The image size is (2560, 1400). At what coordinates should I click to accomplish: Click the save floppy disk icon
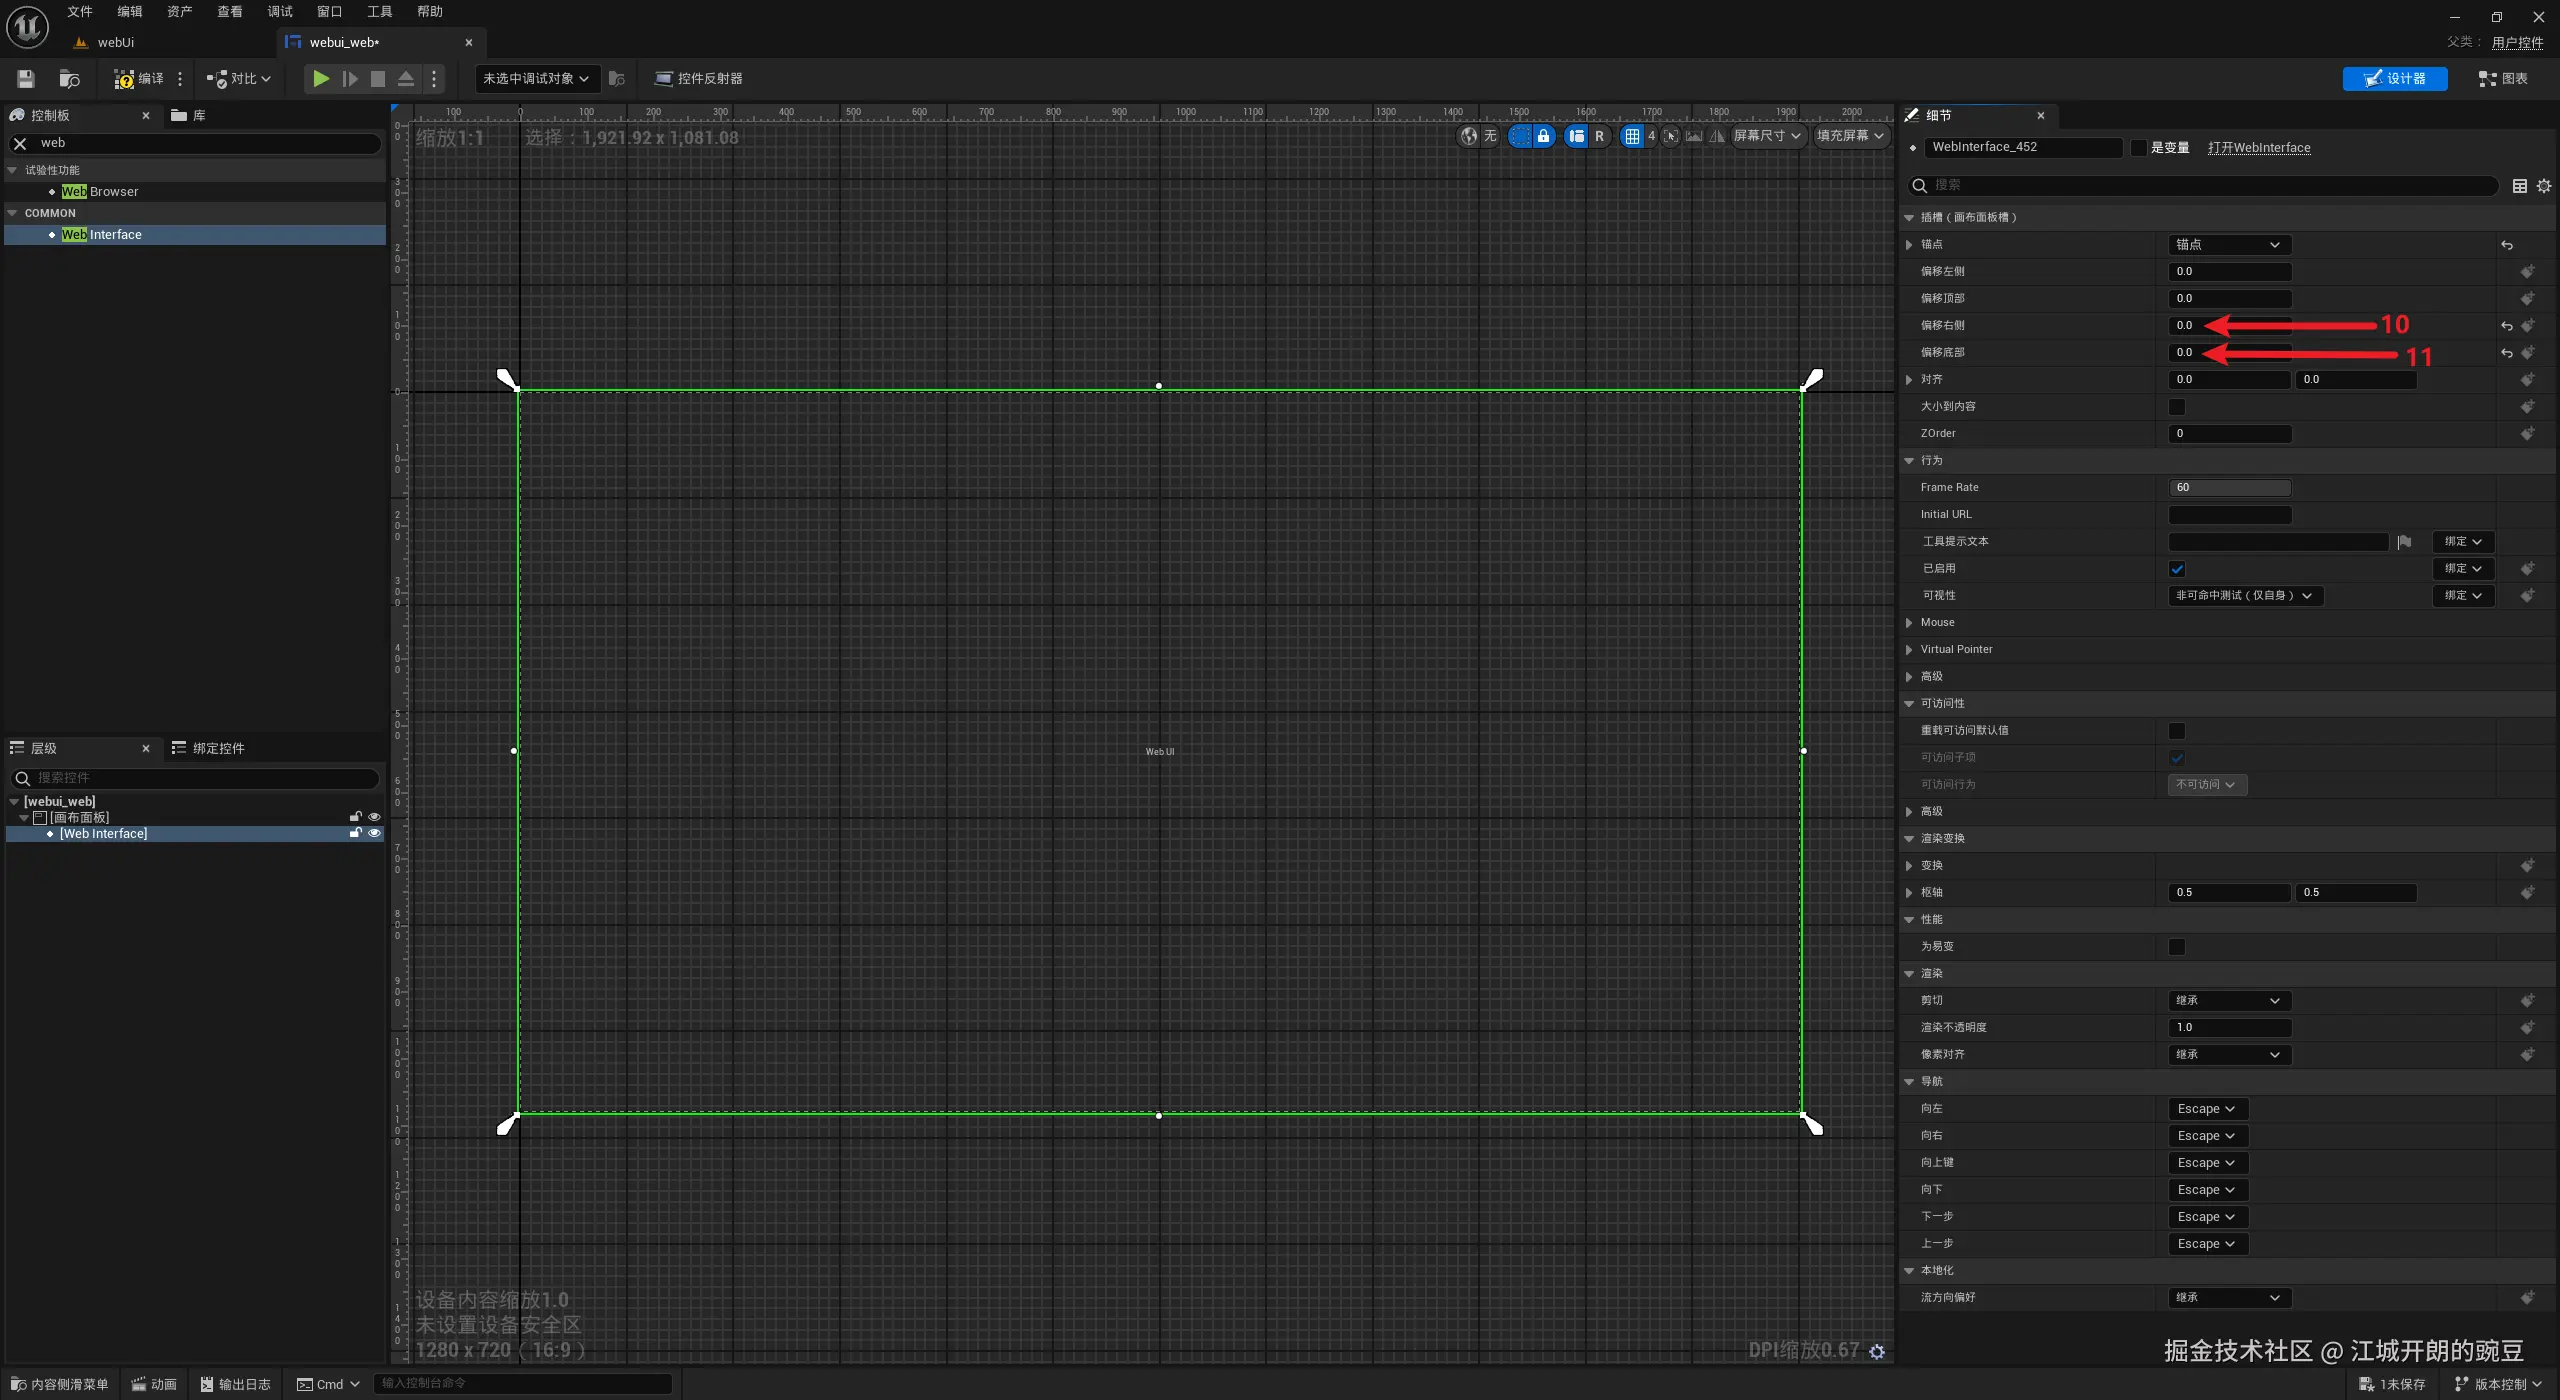(x=26, y=79)
